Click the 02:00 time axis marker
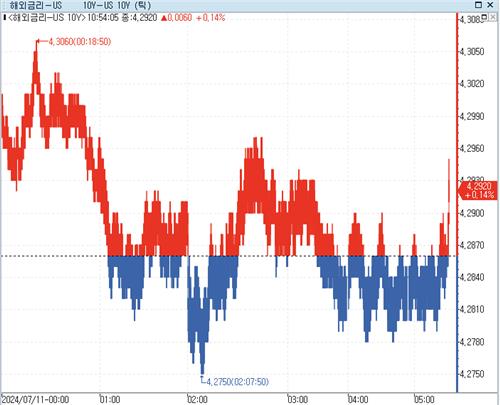The width and height of the screenshot is (500, 405). [197, 399]
